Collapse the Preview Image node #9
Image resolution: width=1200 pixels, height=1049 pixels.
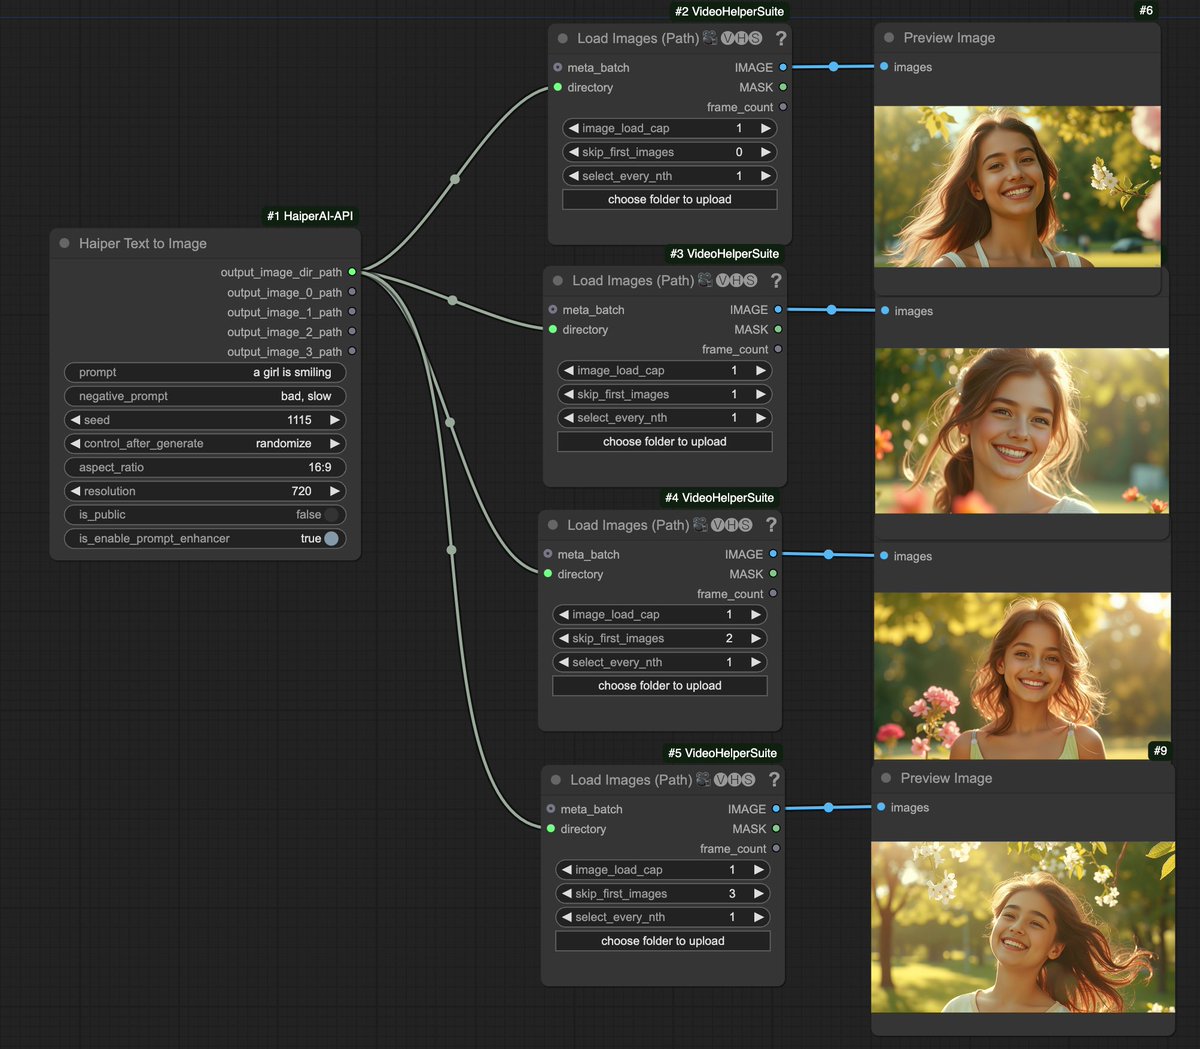point(886,778)
